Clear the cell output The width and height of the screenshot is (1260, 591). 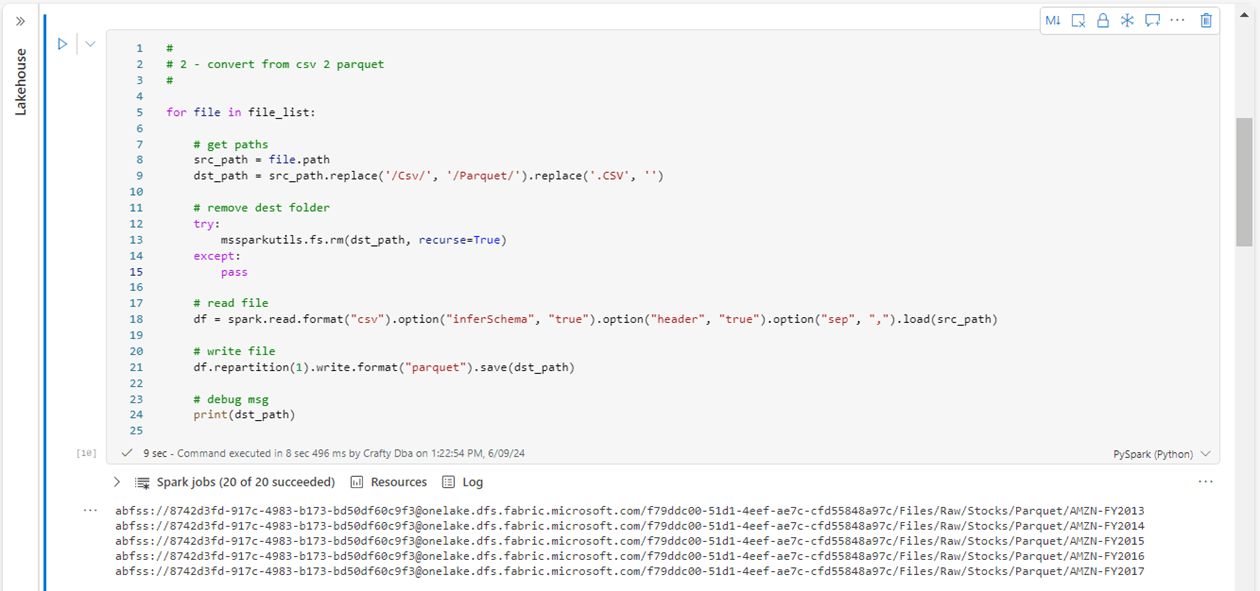[1078, 20]
